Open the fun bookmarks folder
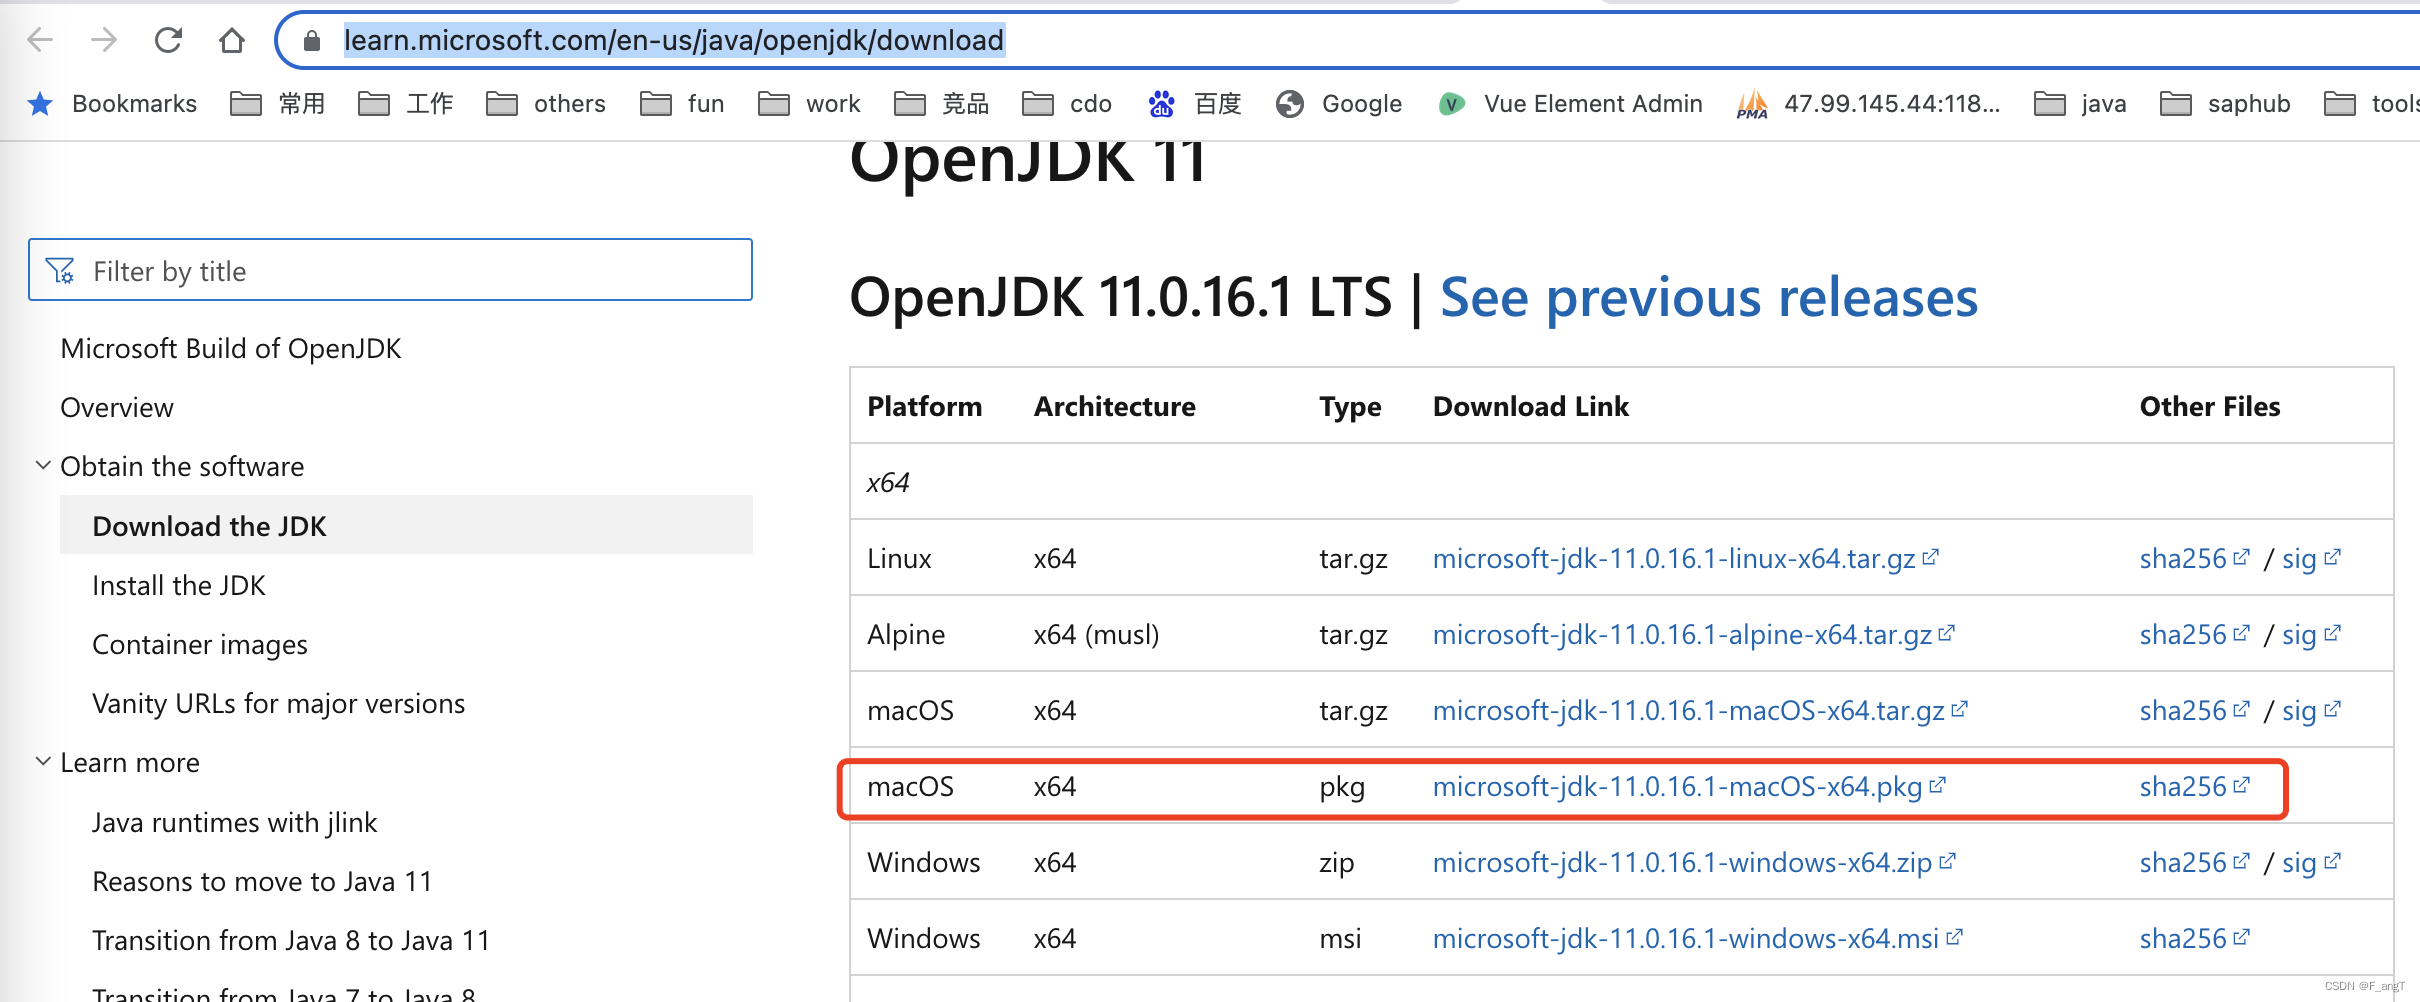The width and height of the screenshot is (2420, 1002). pos(682,103)
